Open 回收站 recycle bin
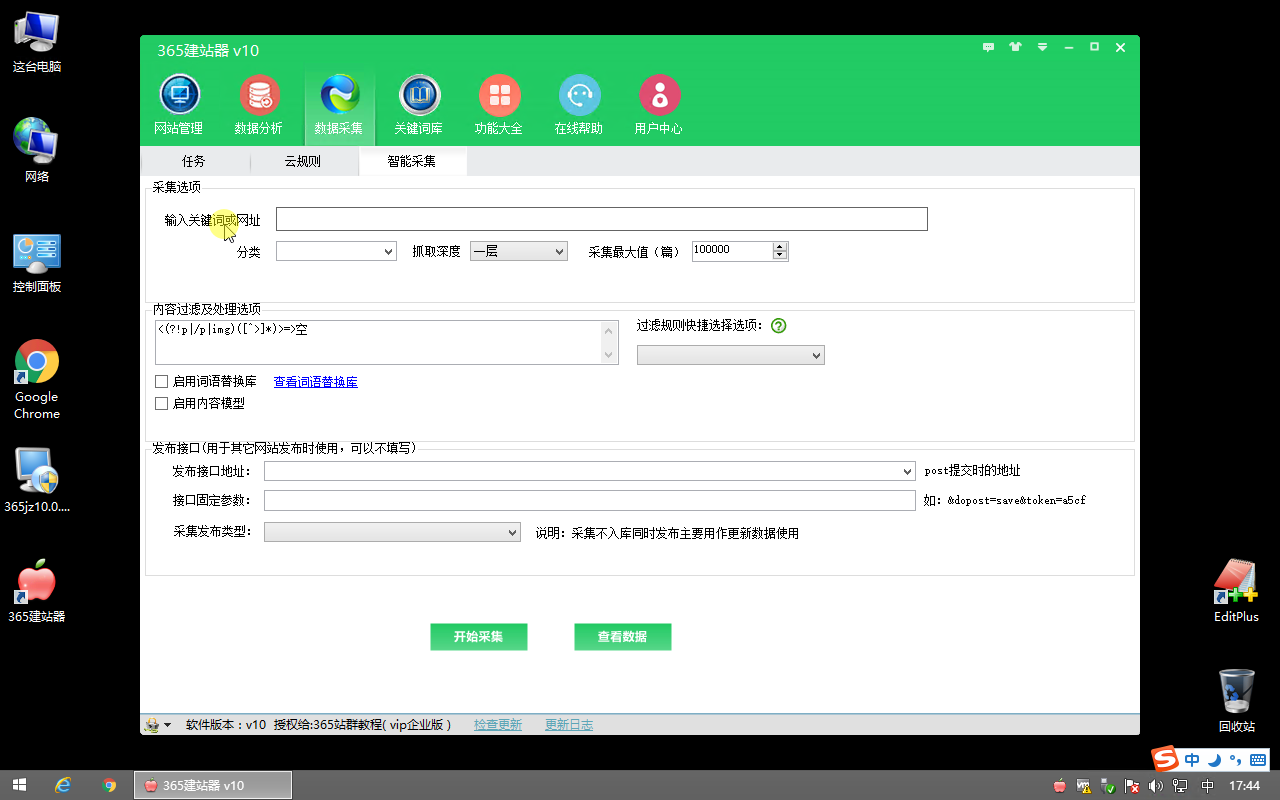The width and height of the screenshot is (1280, 800). pyautogui.click(x=1237, y=700)
